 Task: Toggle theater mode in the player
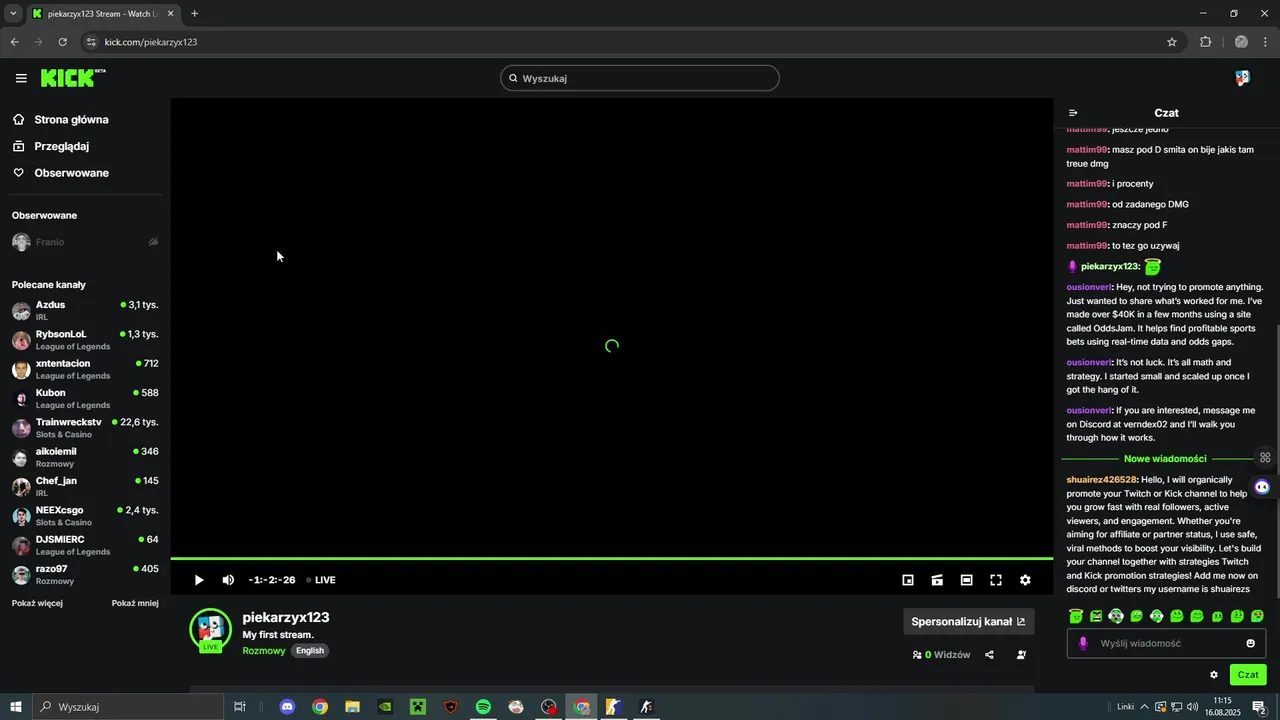pyautogui.click(x=966, y=580)
